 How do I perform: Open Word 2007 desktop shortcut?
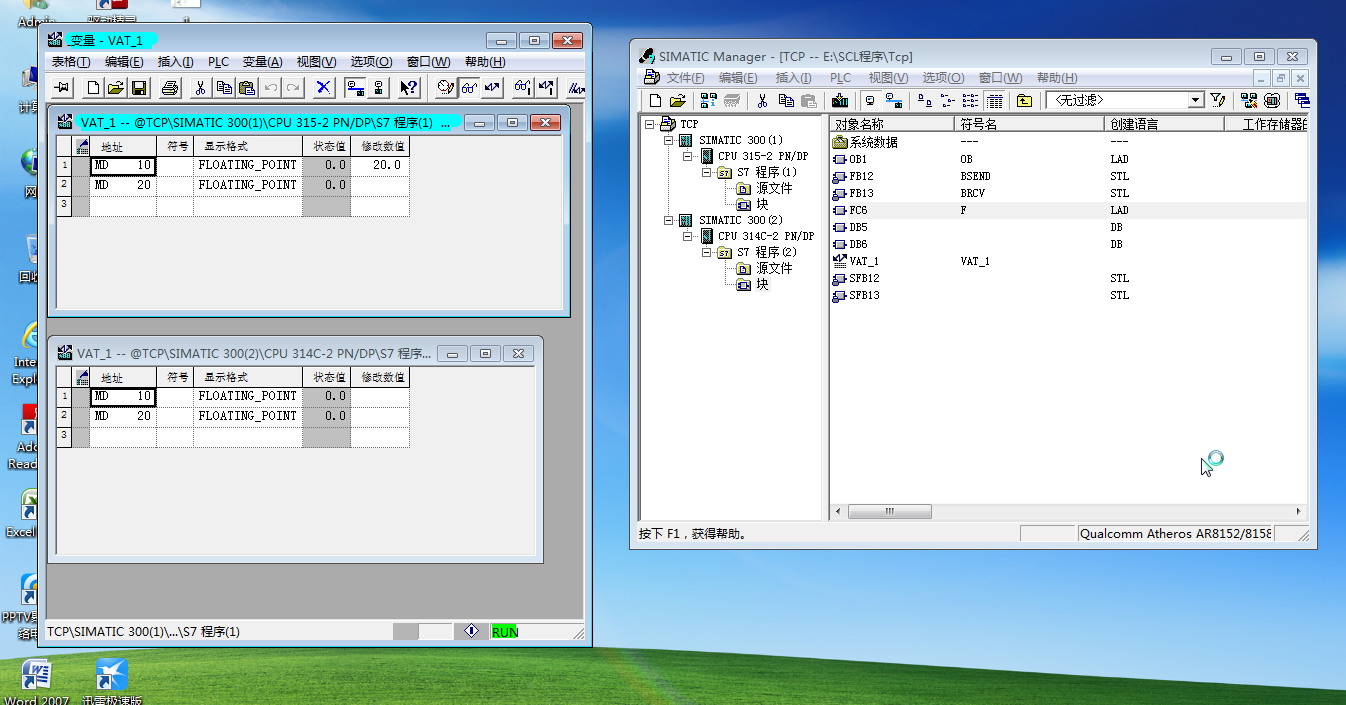tap(35, 680)
